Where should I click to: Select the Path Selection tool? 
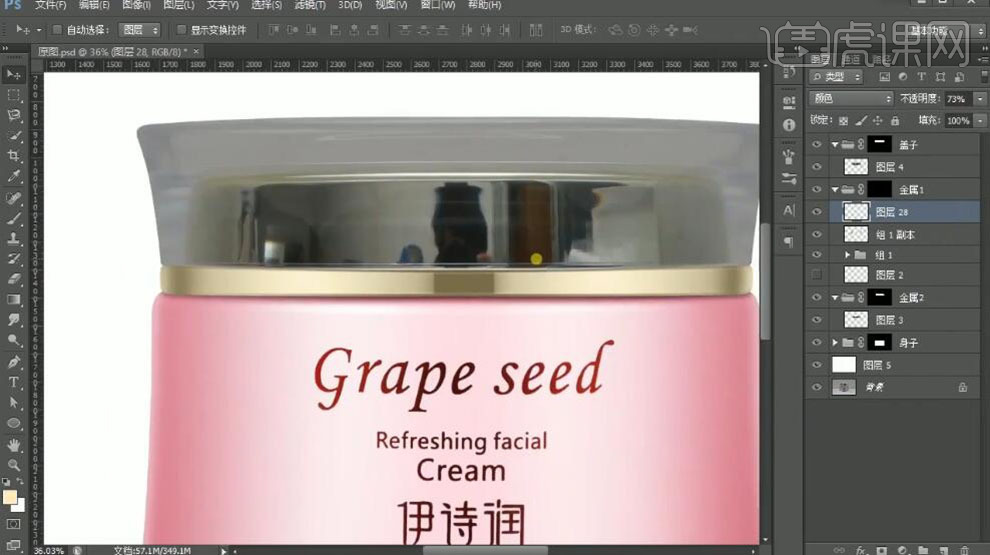(13, 403)
